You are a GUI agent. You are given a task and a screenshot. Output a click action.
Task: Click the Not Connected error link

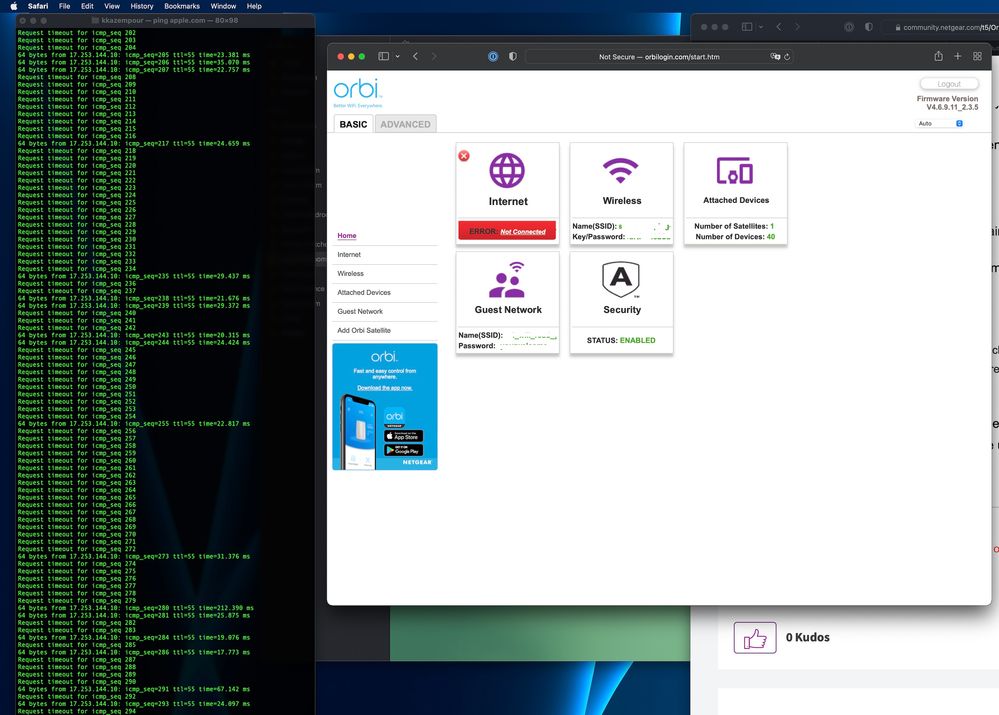(523, 231)
